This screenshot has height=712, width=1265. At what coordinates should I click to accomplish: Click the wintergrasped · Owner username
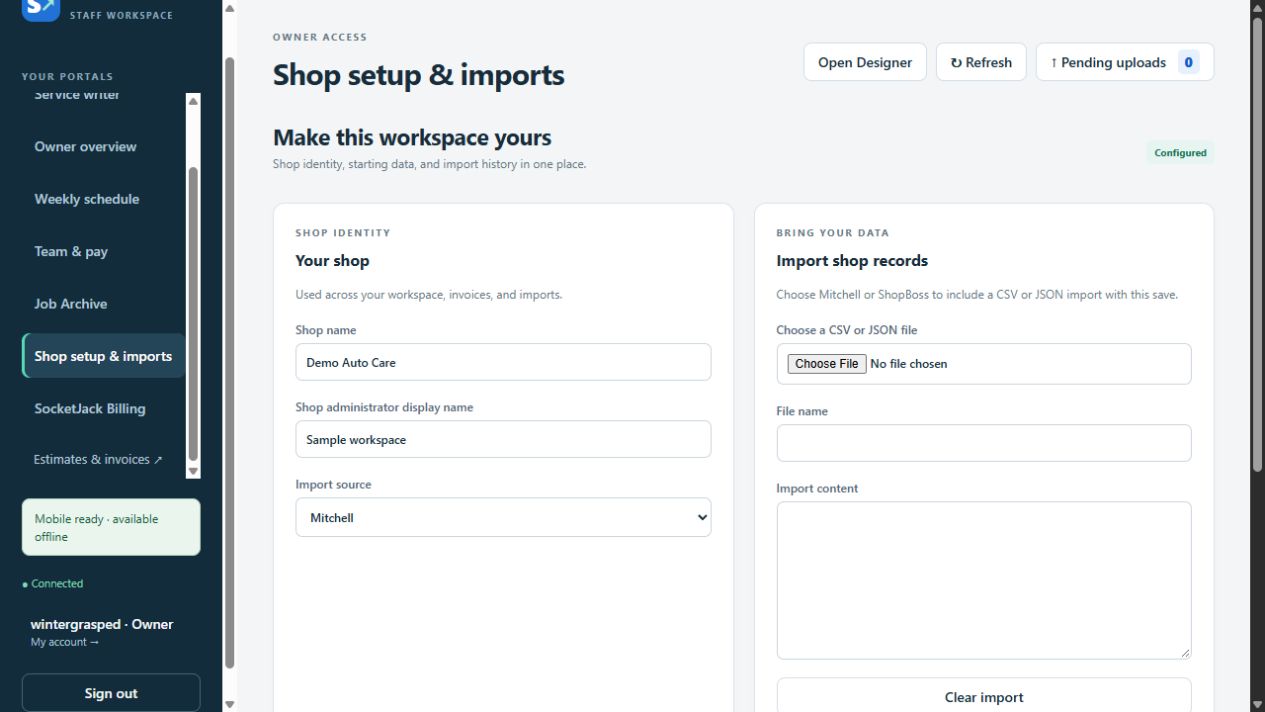coord(101,624)
